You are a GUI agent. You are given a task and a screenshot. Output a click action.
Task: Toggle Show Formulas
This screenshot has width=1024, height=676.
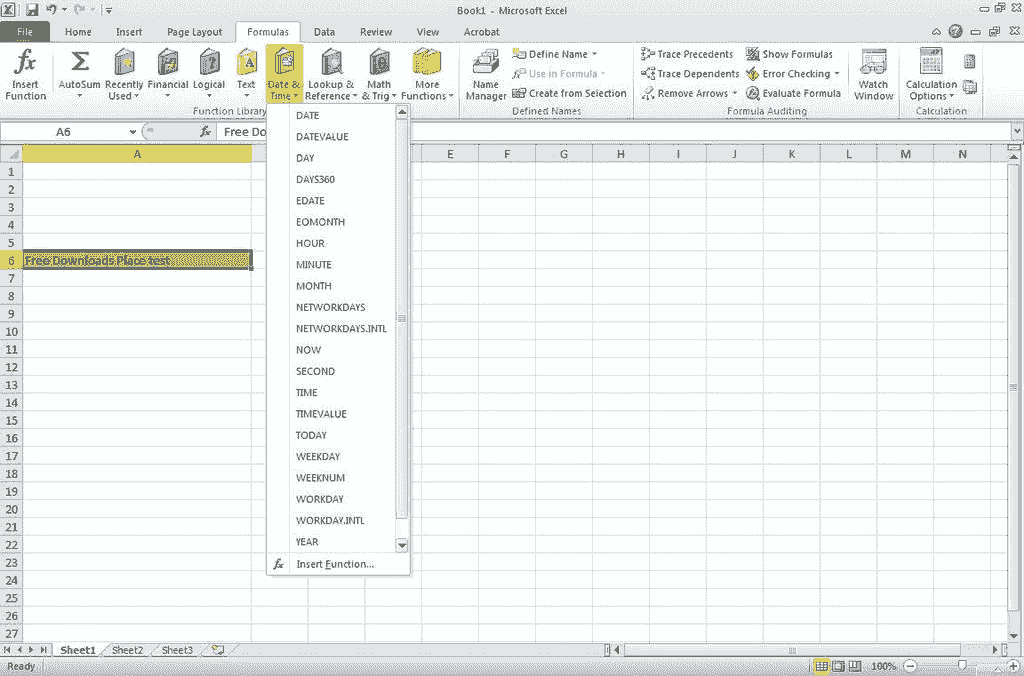click(790, 54)
